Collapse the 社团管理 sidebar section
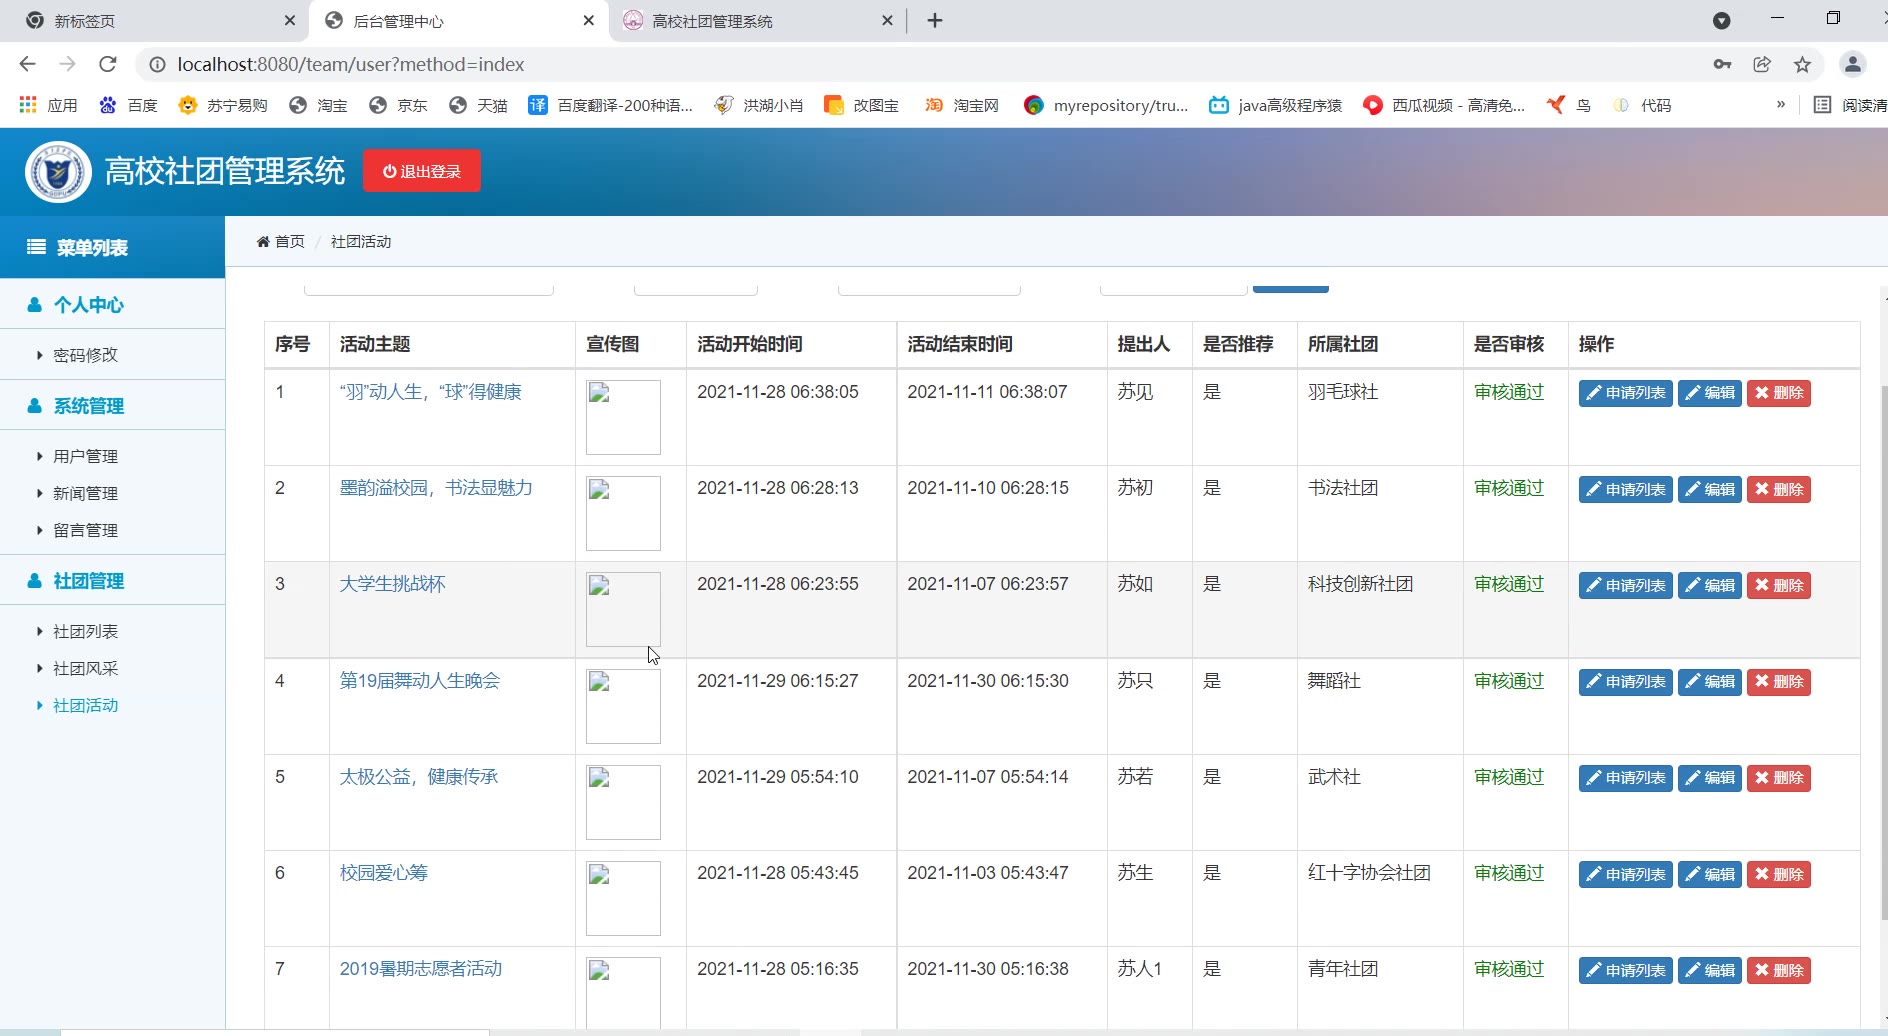Screen dimensions: 1888x1036 point(88,581)
